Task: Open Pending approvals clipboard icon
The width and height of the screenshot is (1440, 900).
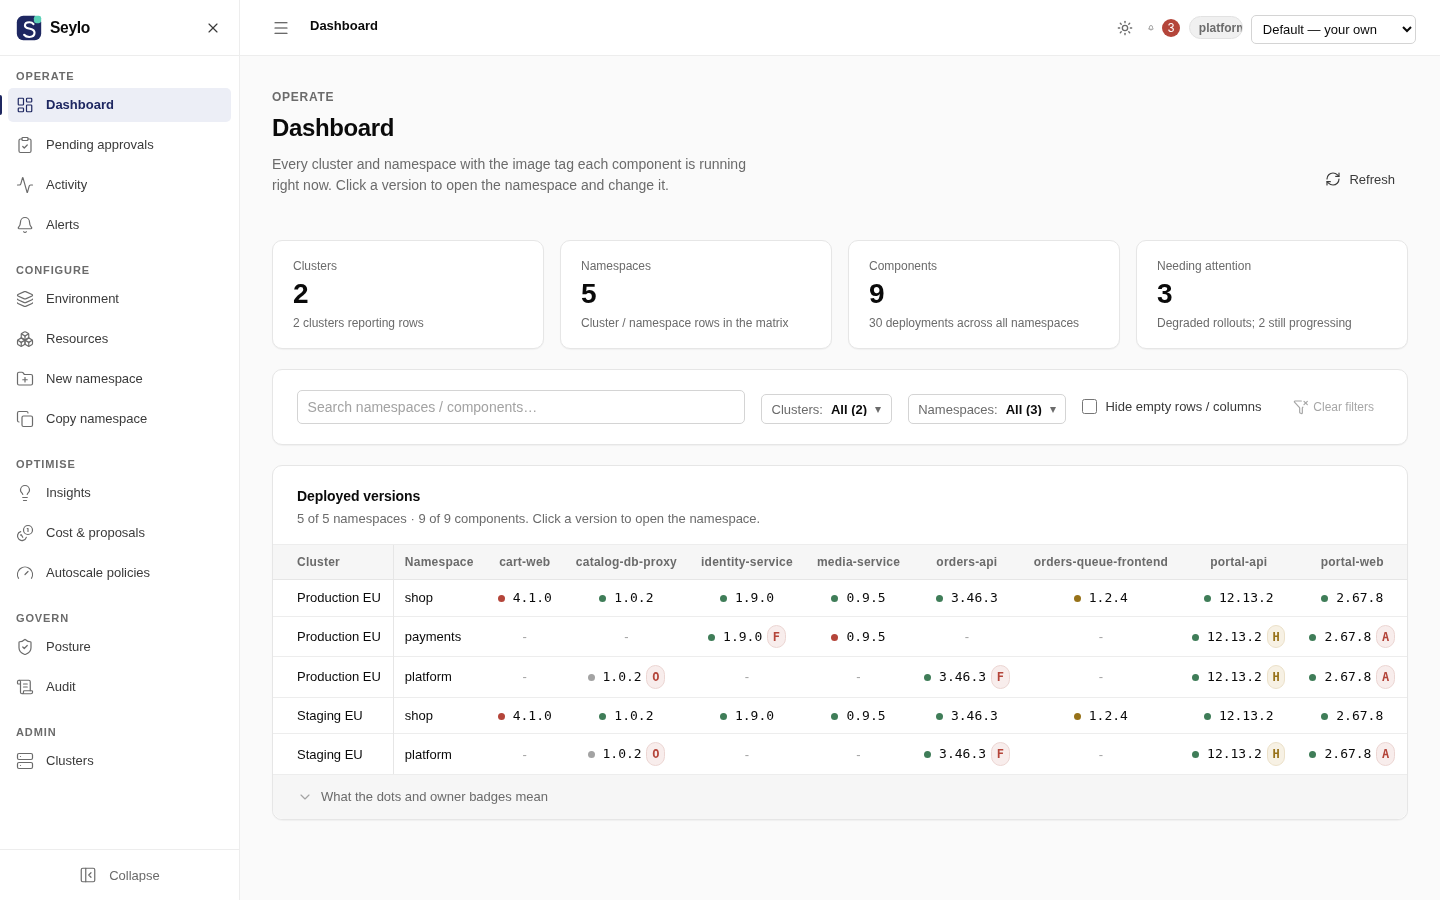Action: click(x=25, y=145)
